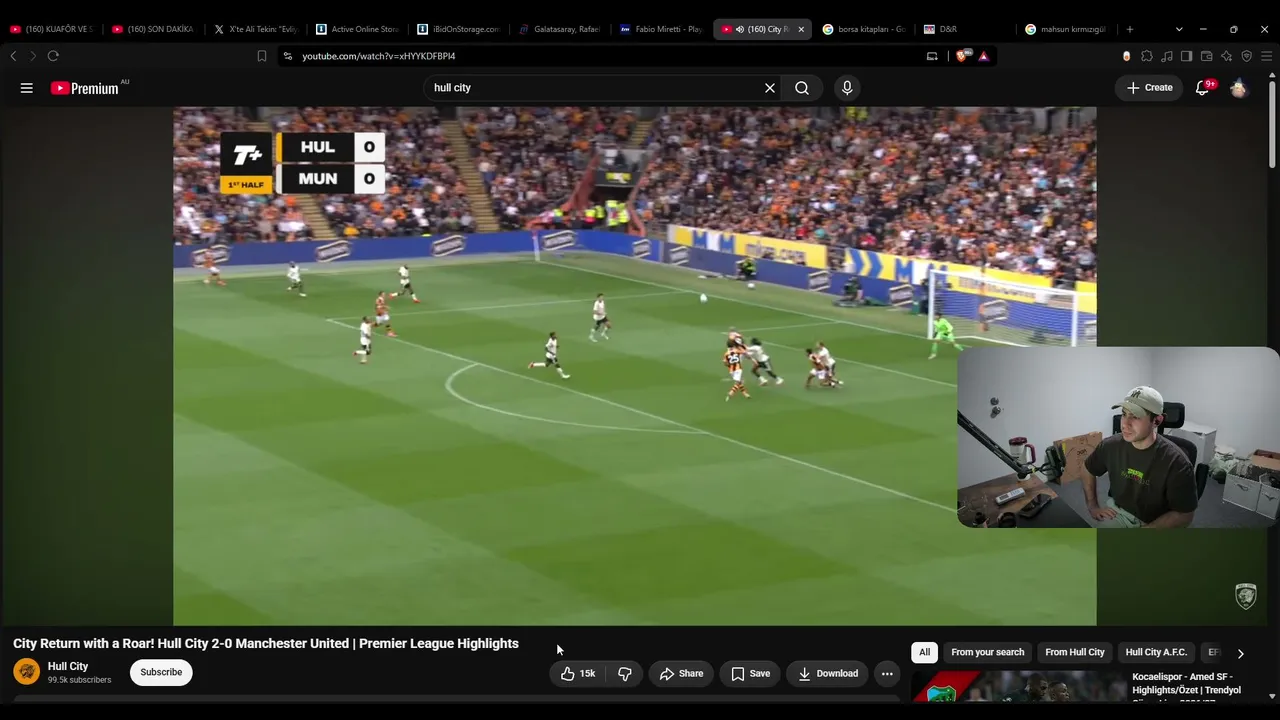Select the 'From Hull City' chip

coord(1075,652)
